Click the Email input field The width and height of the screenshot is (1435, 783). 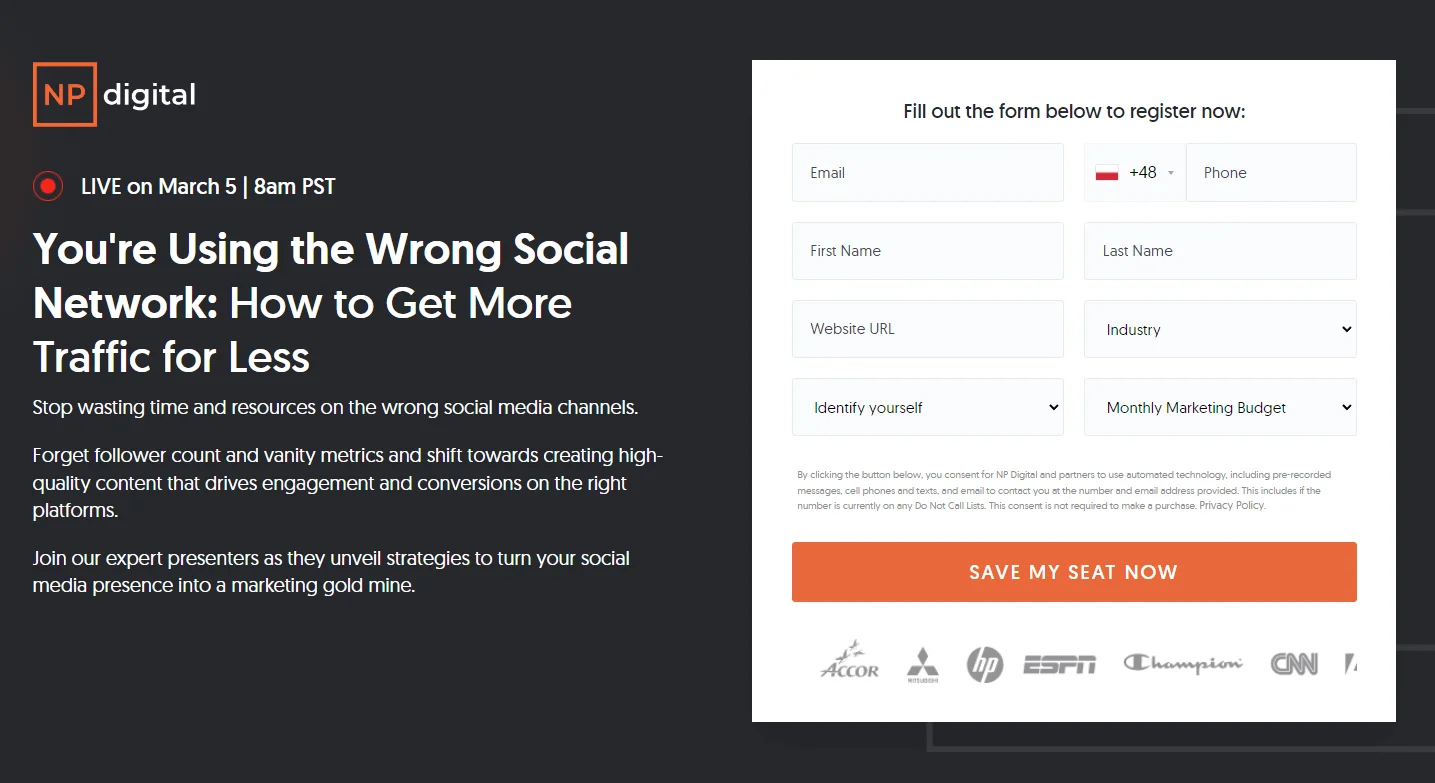click(x=927, y=172)
